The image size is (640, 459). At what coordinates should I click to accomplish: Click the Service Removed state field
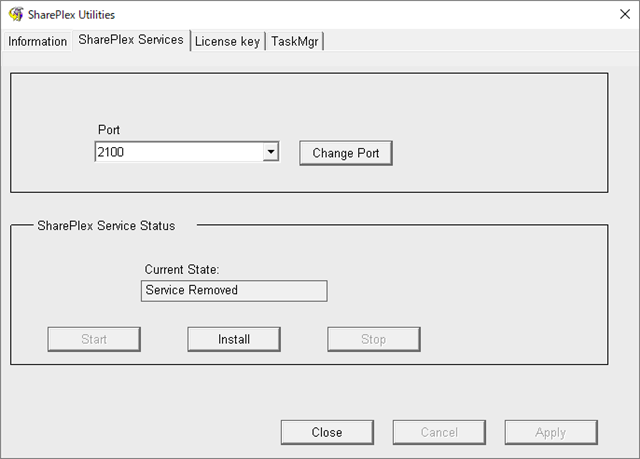(x=235, y=291)
